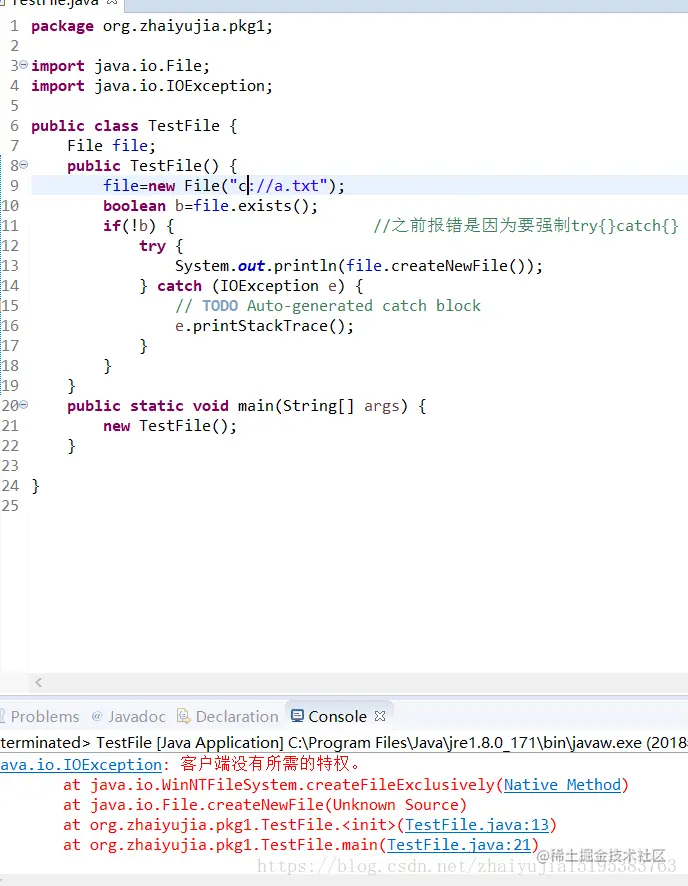Click the Chinese try/catch comment on line 11

pos(526,225)
